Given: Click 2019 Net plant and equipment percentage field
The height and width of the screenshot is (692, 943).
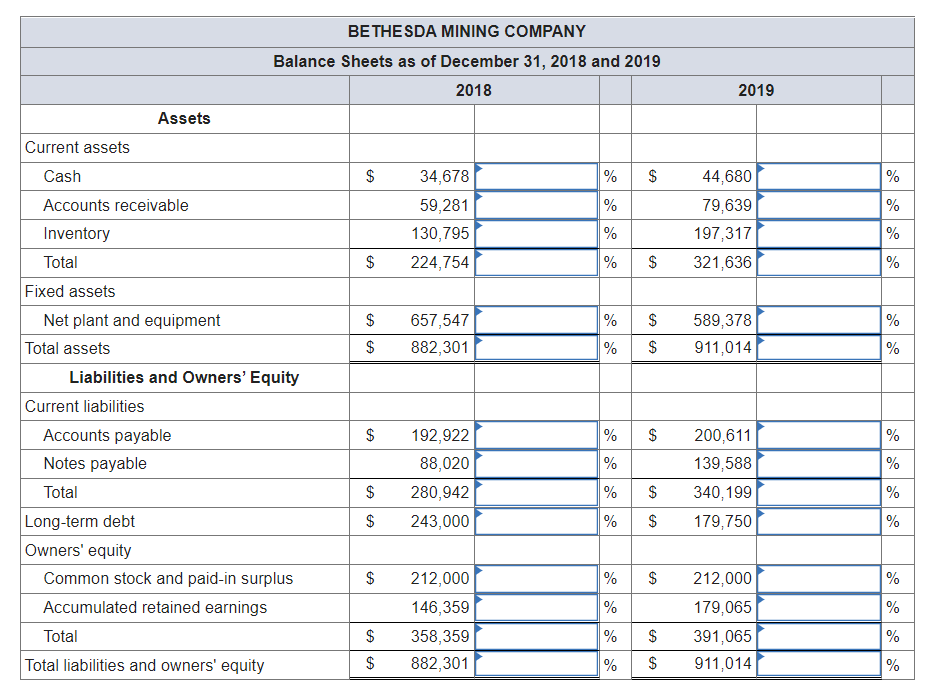Looking at the screenshot, I should click(819, 320).
